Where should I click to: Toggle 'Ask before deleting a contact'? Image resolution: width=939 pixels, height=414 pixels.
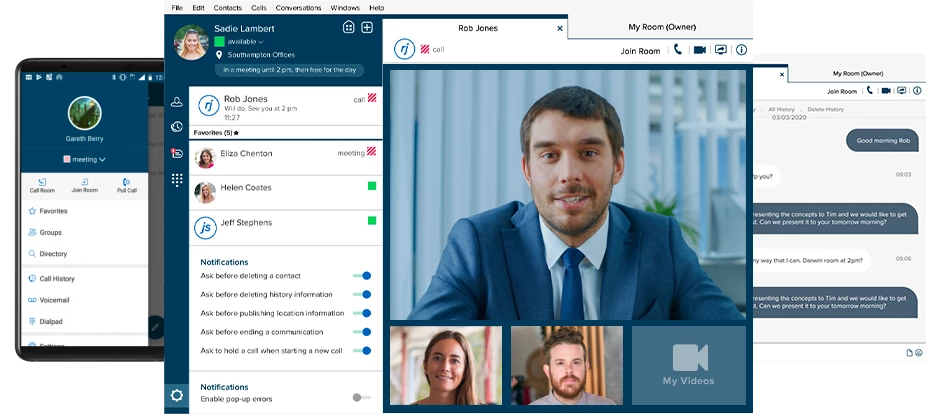point(362,276)
